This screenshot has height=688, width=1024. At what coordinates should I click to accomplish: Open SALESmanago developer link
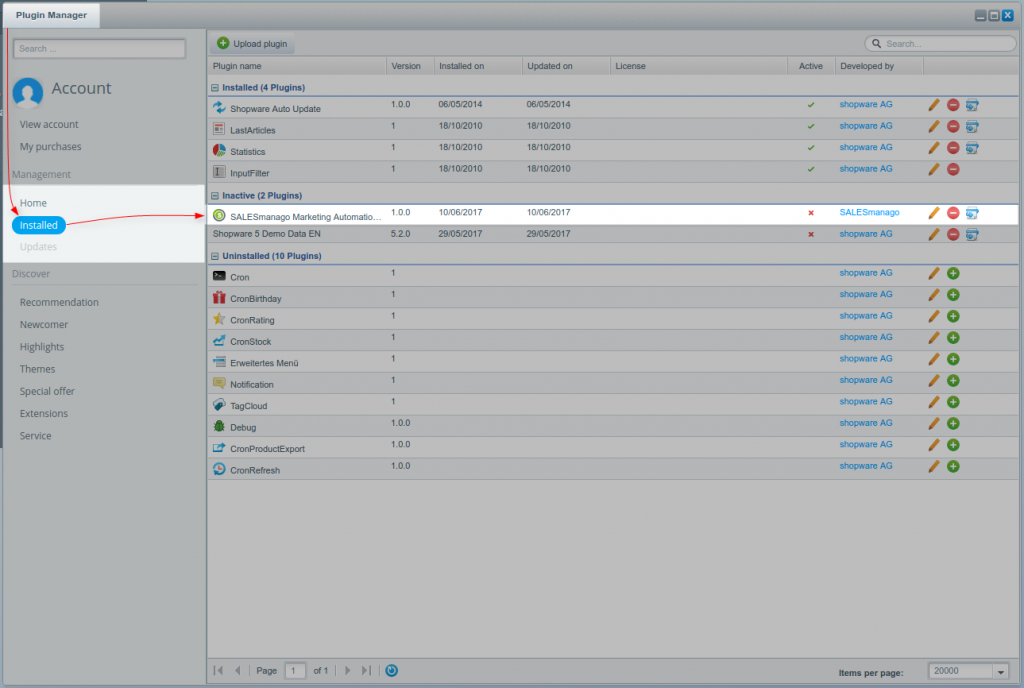(869, 212)
